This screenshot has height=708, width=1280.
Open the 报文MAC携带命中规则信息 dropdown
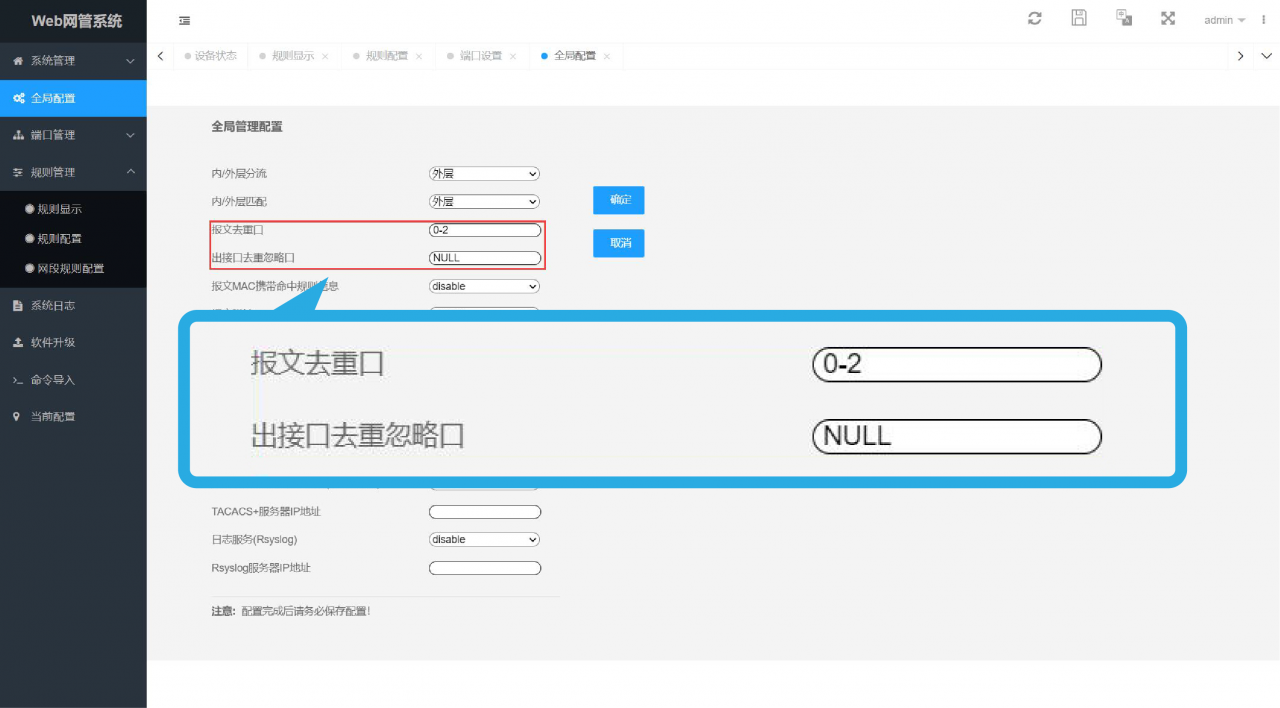[484, 286]
